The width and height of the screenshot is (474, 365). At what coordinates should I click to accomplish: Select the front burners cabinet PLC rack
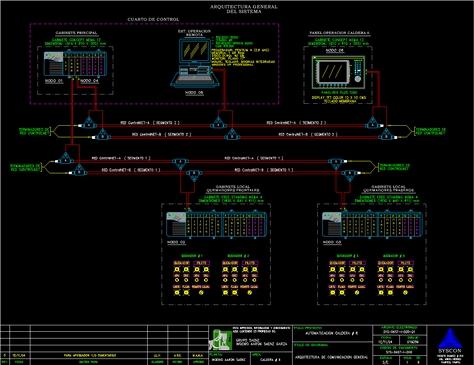217,224
